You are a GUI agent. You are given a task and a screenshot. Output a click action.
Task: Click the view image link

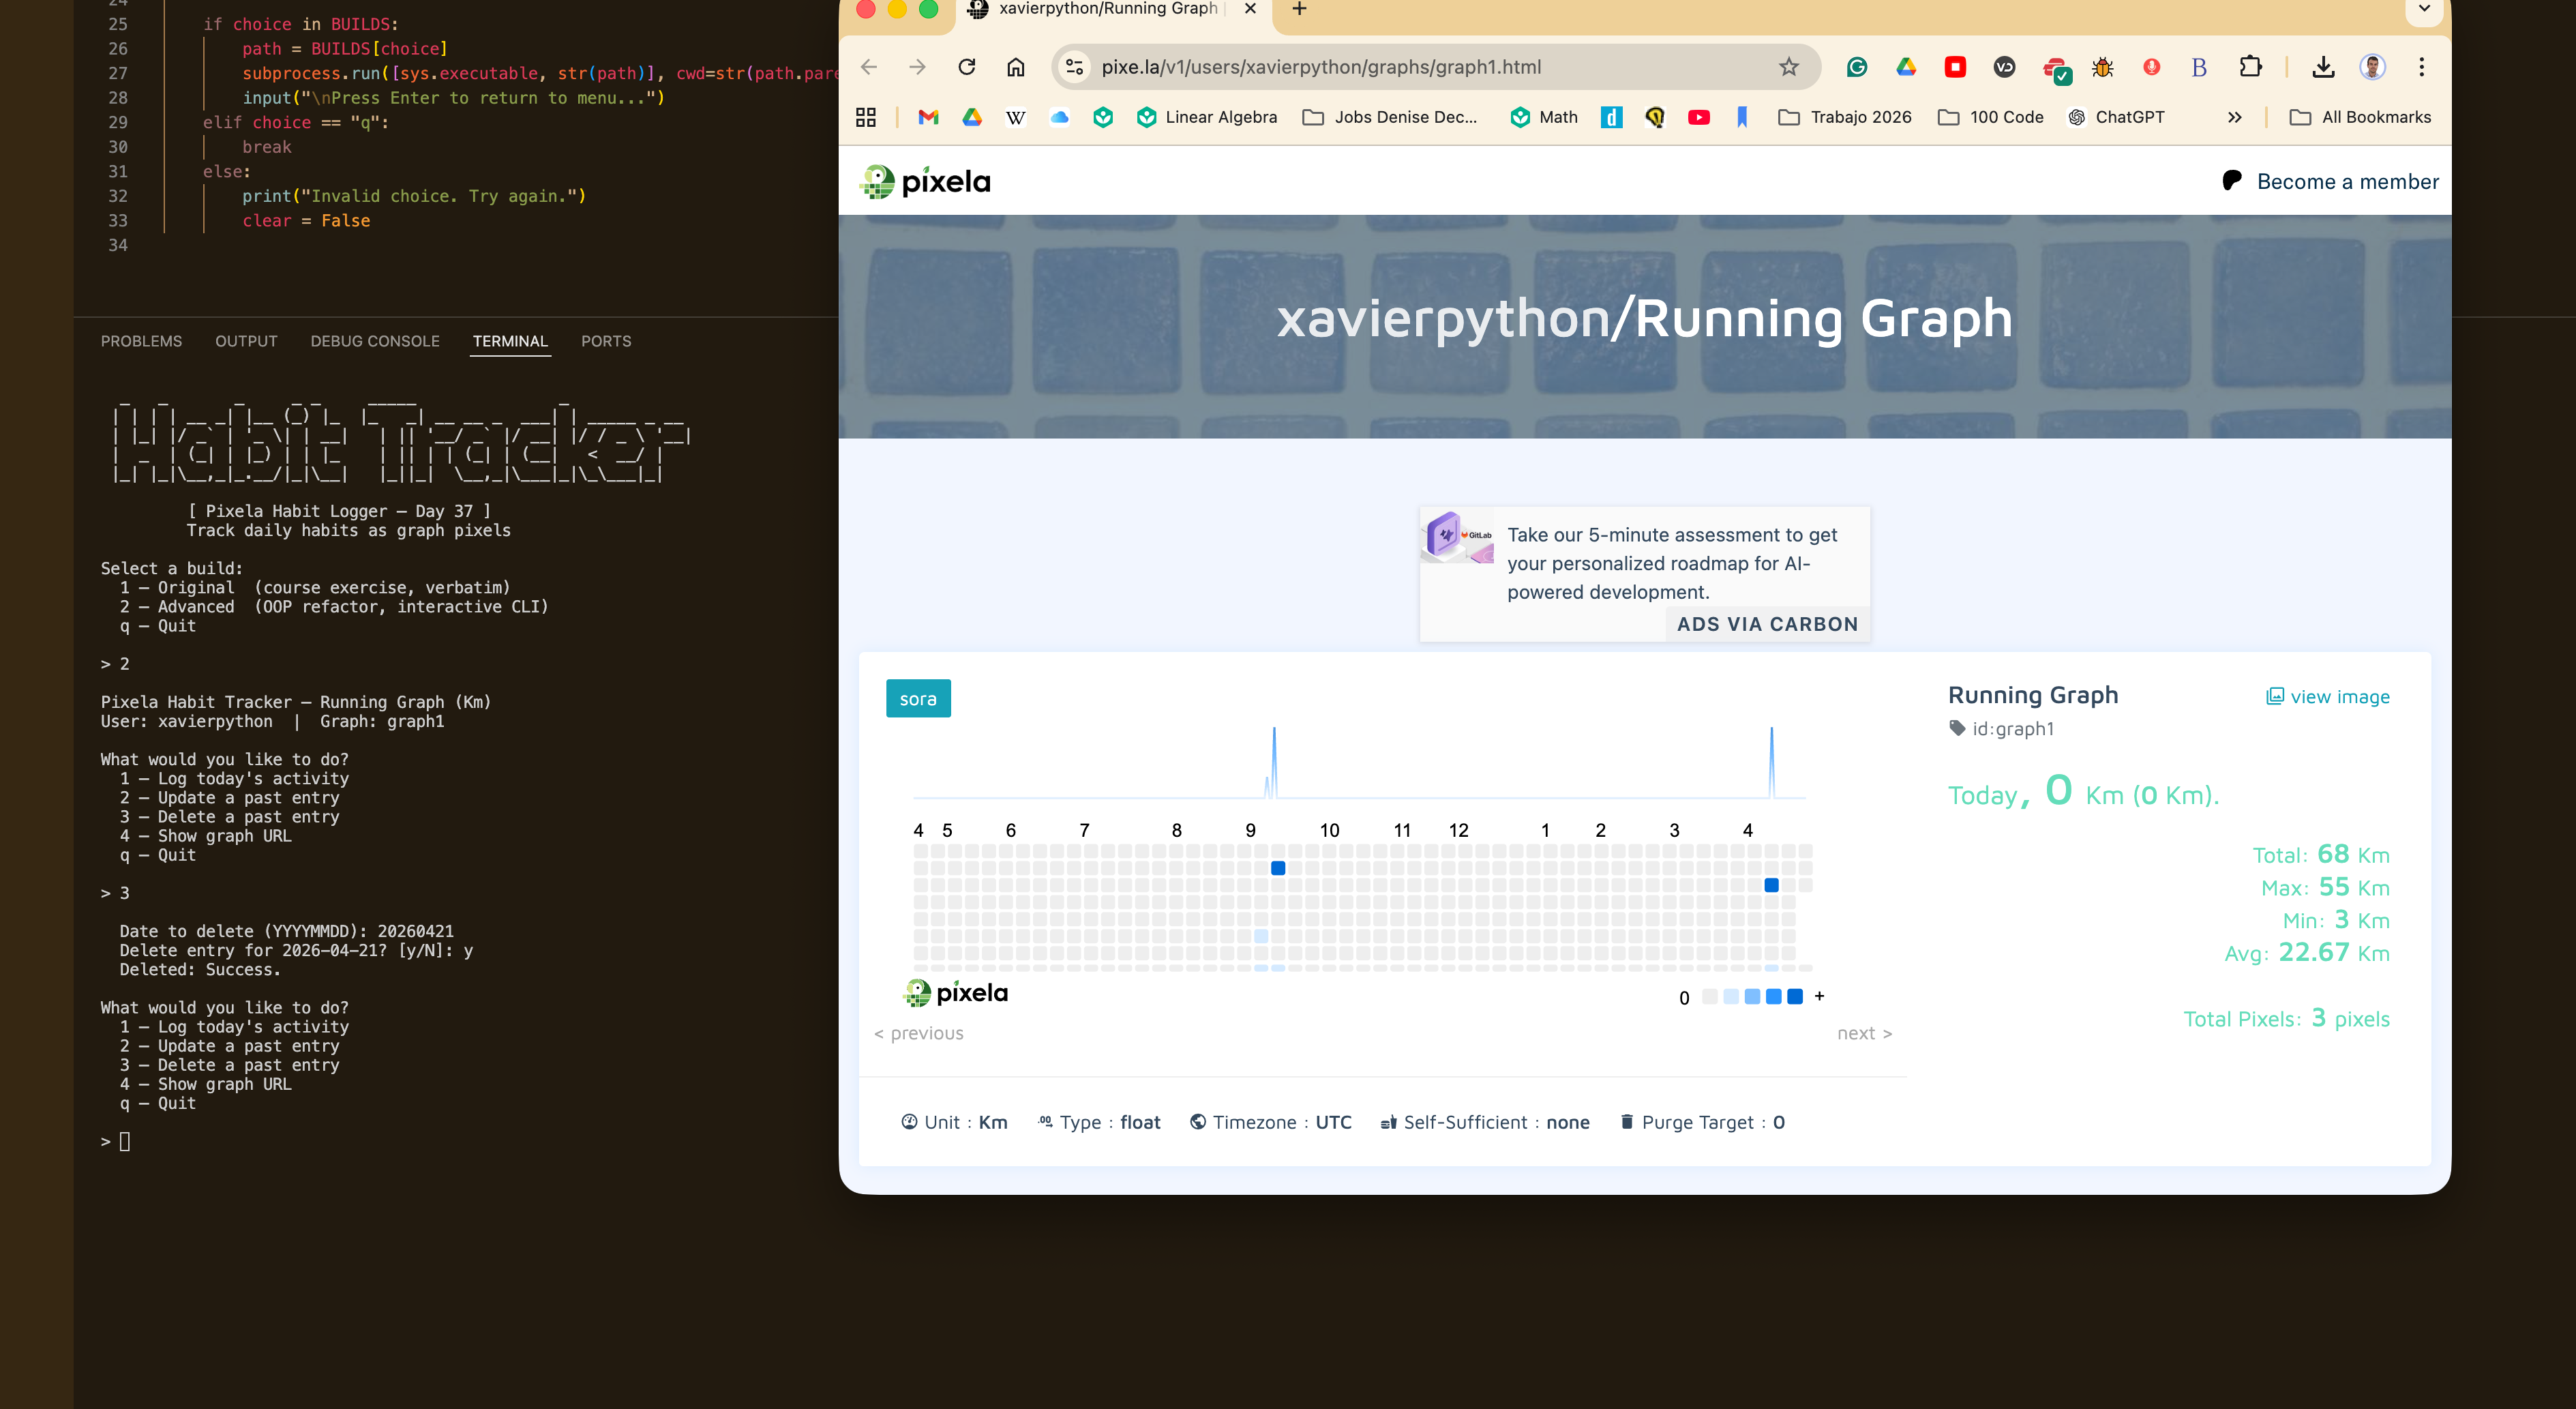tap(2327, 696)
